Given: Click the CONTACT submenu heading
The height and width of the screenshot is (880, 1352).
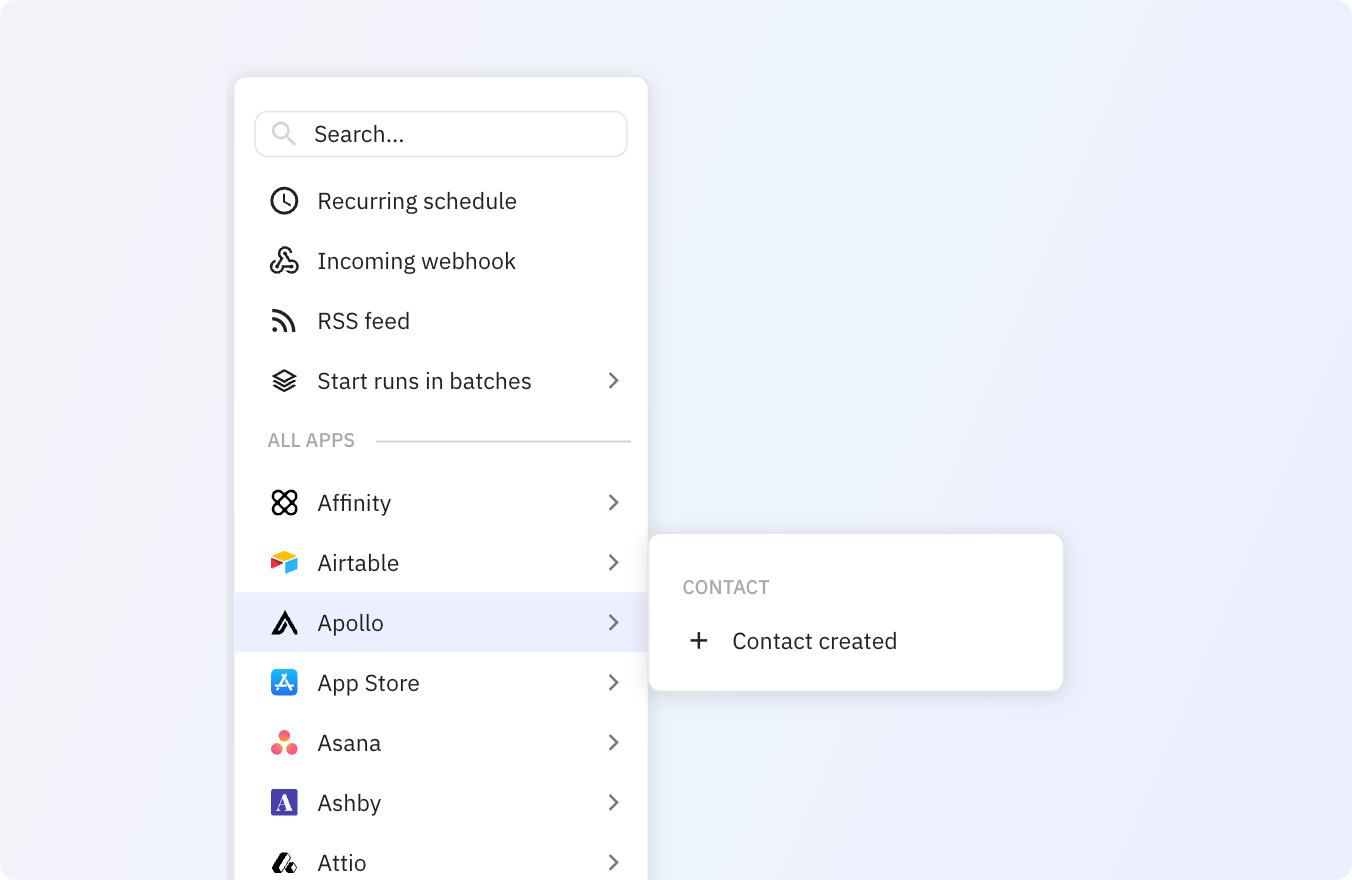Looking at the screenshot, I should pos(726,587).
